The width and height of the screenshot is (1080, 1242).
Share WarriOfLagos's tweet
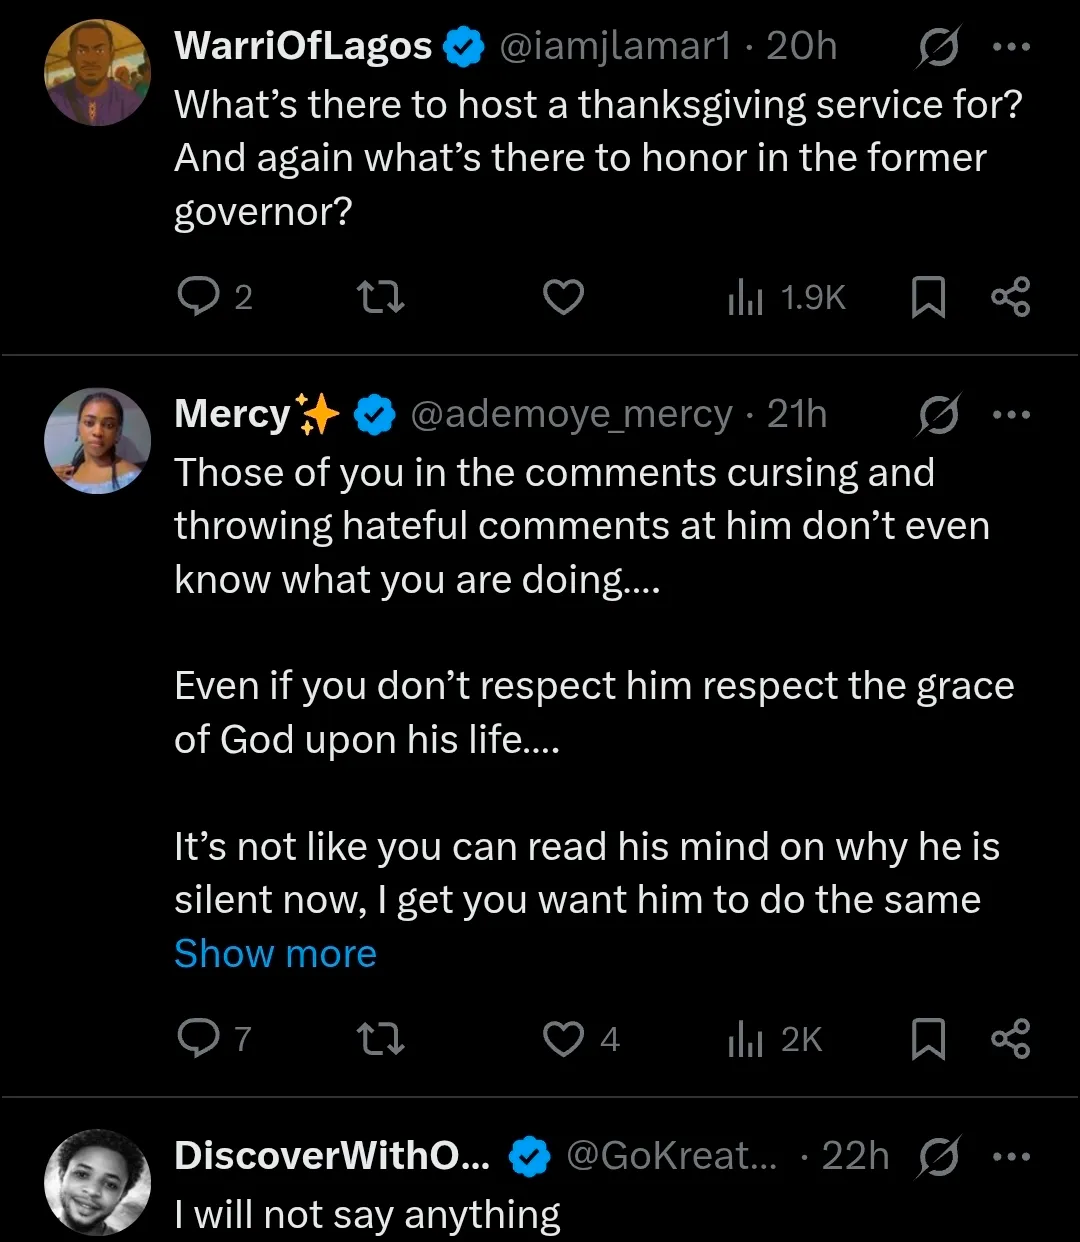click(x=1010, y=297)
